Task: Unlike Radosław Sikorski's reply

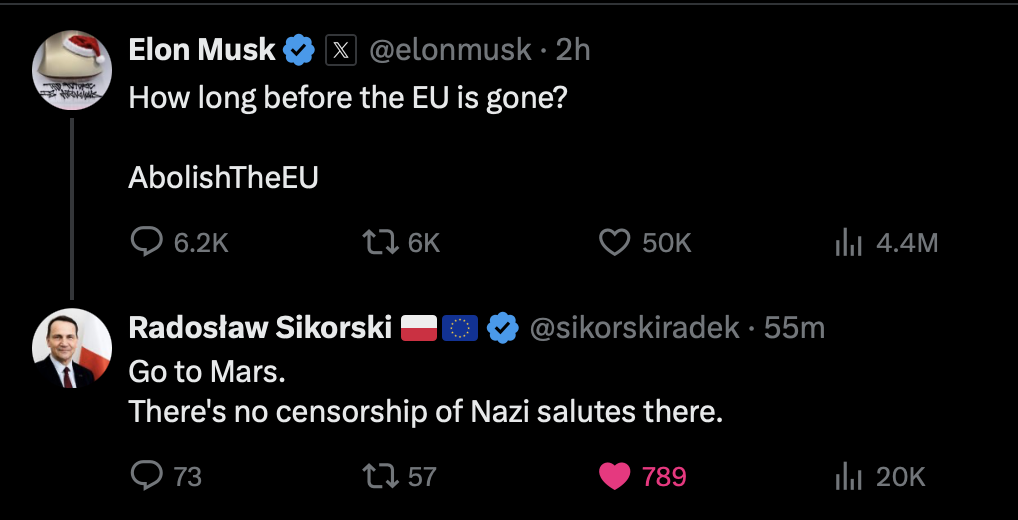Action: point(614,476)
